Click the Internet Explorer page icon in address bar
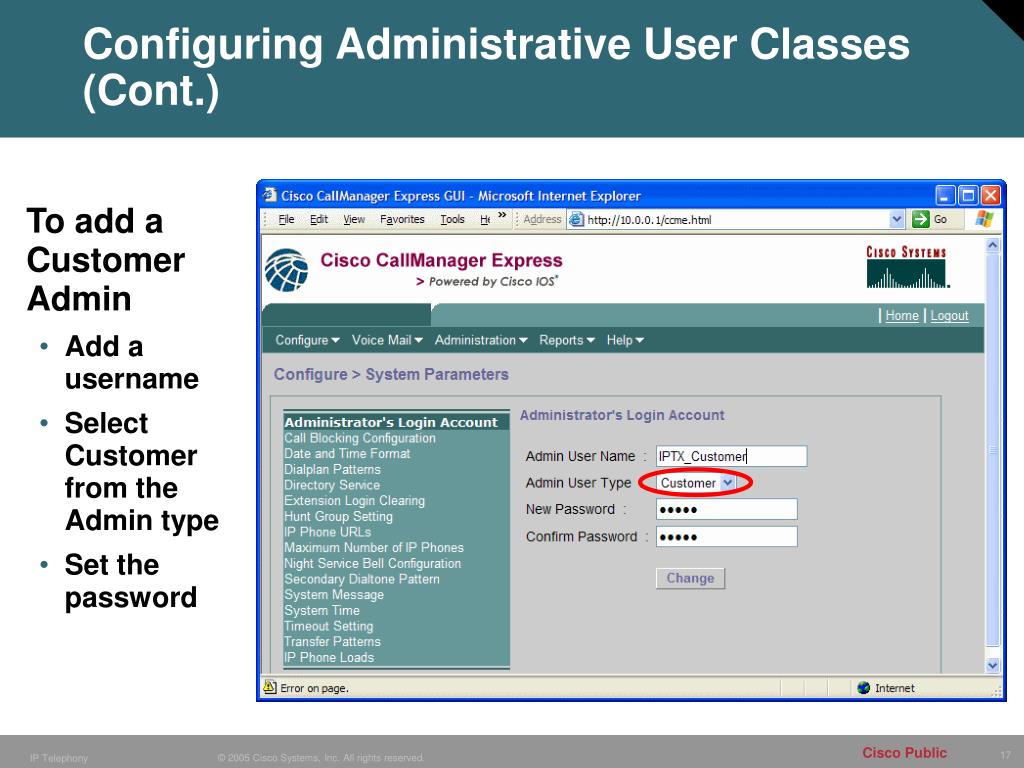Image resolution: width=1024 pixels, height=768 pixels. pyautogui.click(x=576, y=219)
